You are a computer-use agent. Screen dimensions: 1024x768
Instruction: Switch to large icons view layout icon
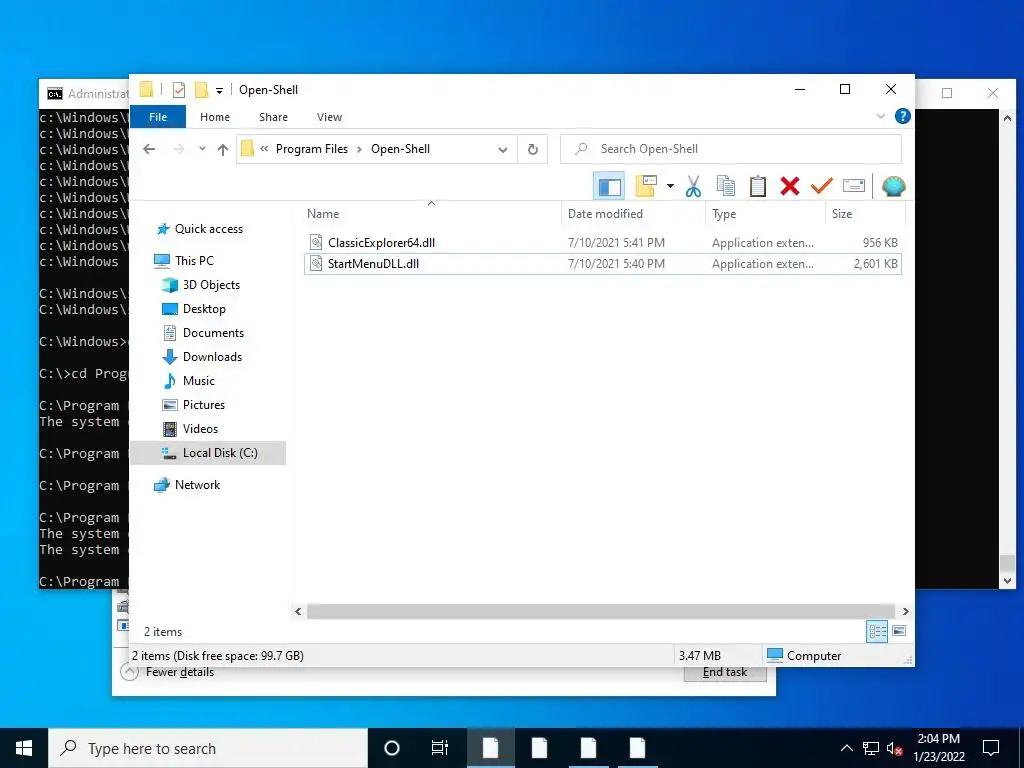[x=899, y=631]
